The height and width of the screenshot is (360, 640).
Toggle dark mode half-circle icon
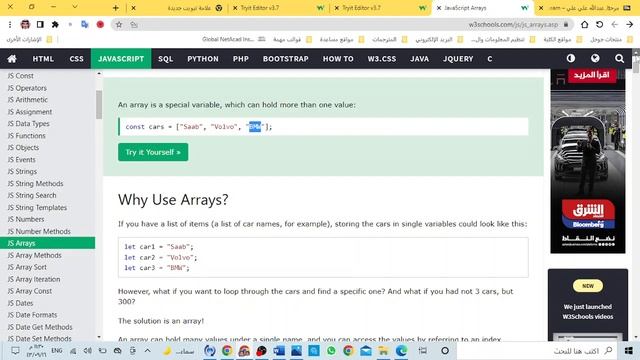(x=571, y=58)
